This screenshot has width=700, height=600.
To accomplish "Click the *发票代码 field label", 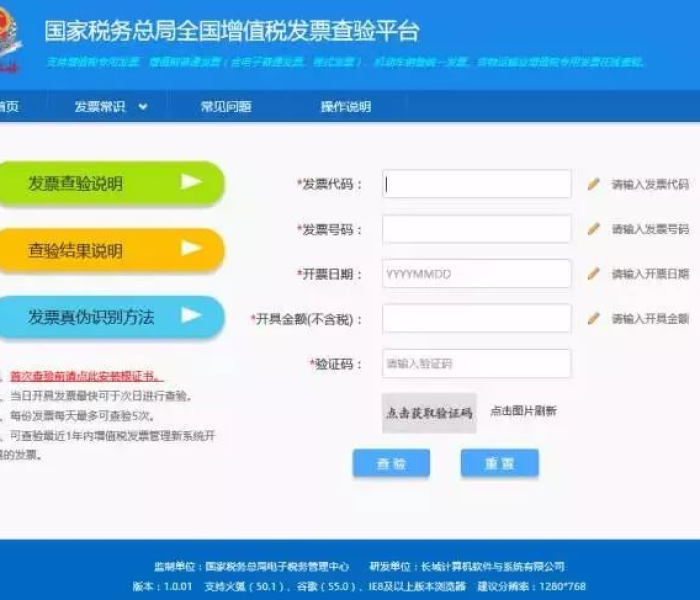I will pyautogui.click(x=329, y=184).
